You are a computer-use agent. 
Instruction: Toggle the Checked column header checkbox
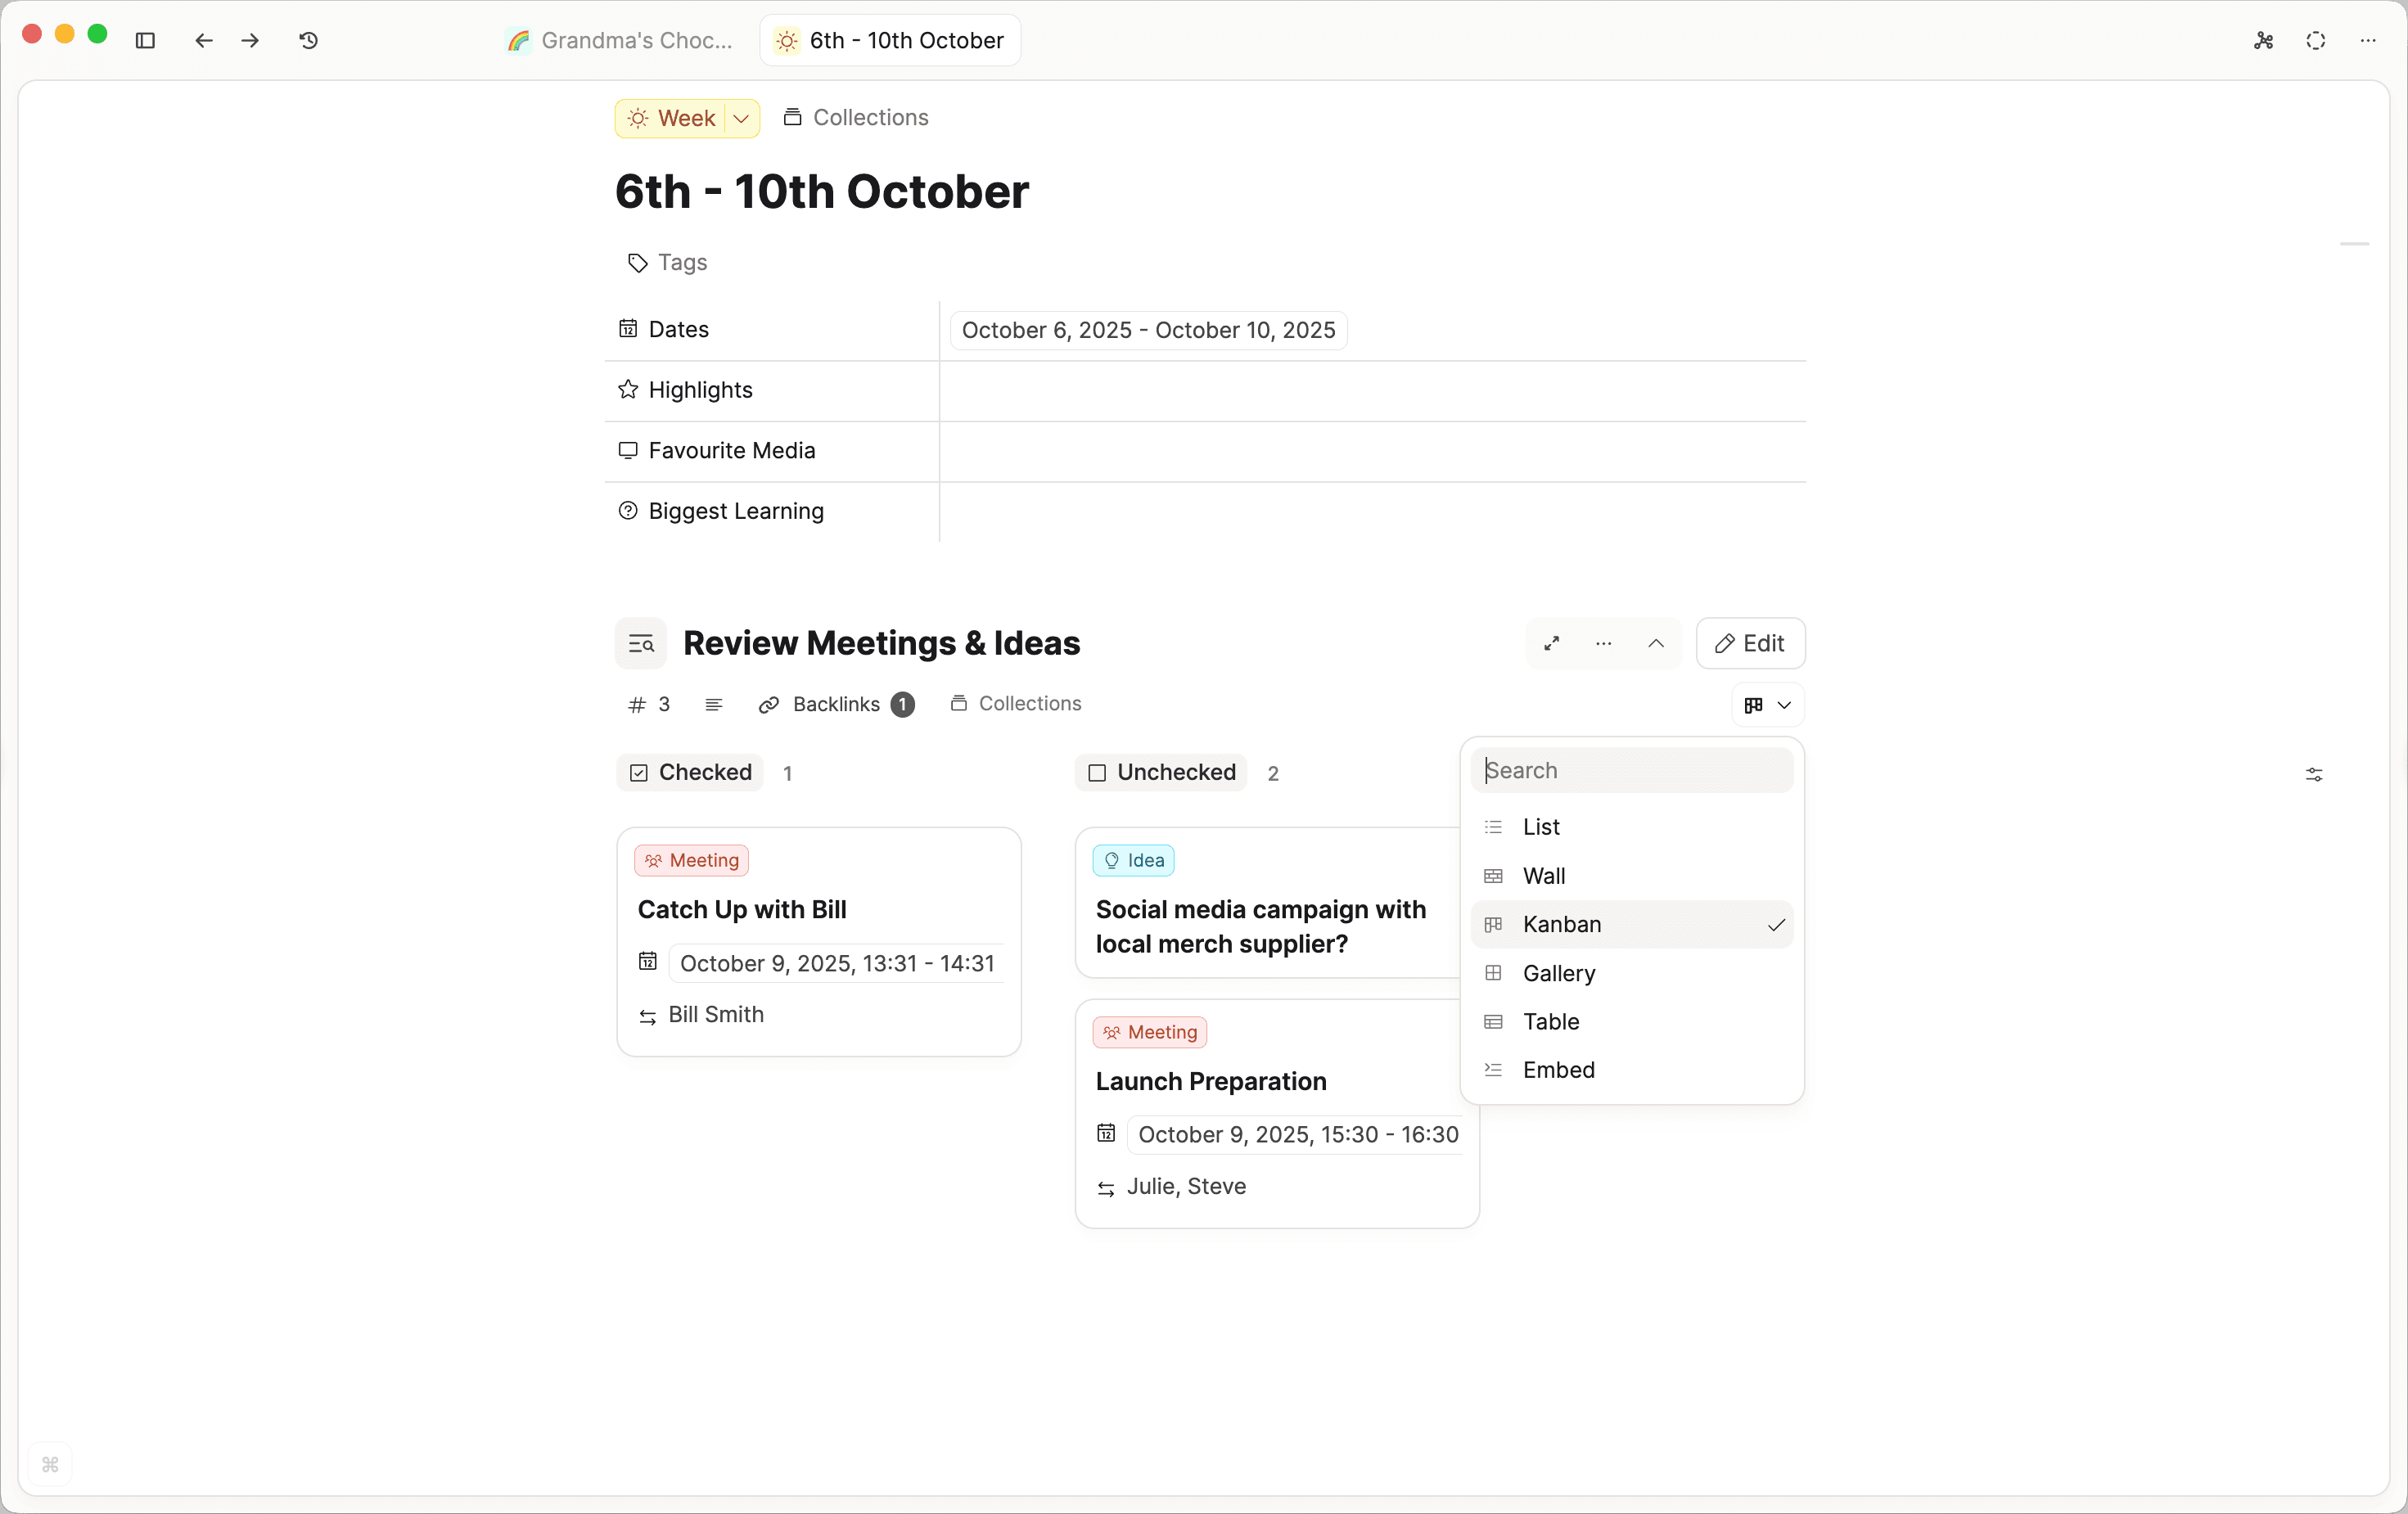[638, 772]
